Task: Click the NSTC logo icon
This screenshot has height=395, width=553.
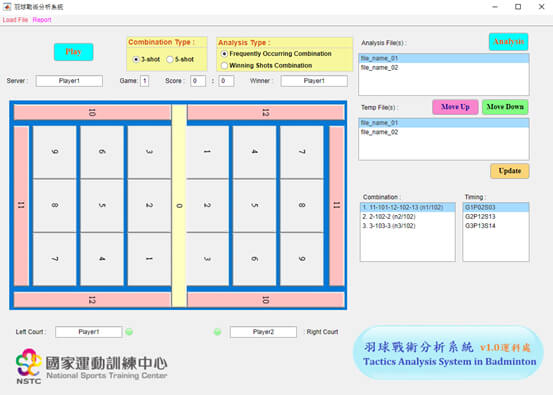Action: [29, 366]
